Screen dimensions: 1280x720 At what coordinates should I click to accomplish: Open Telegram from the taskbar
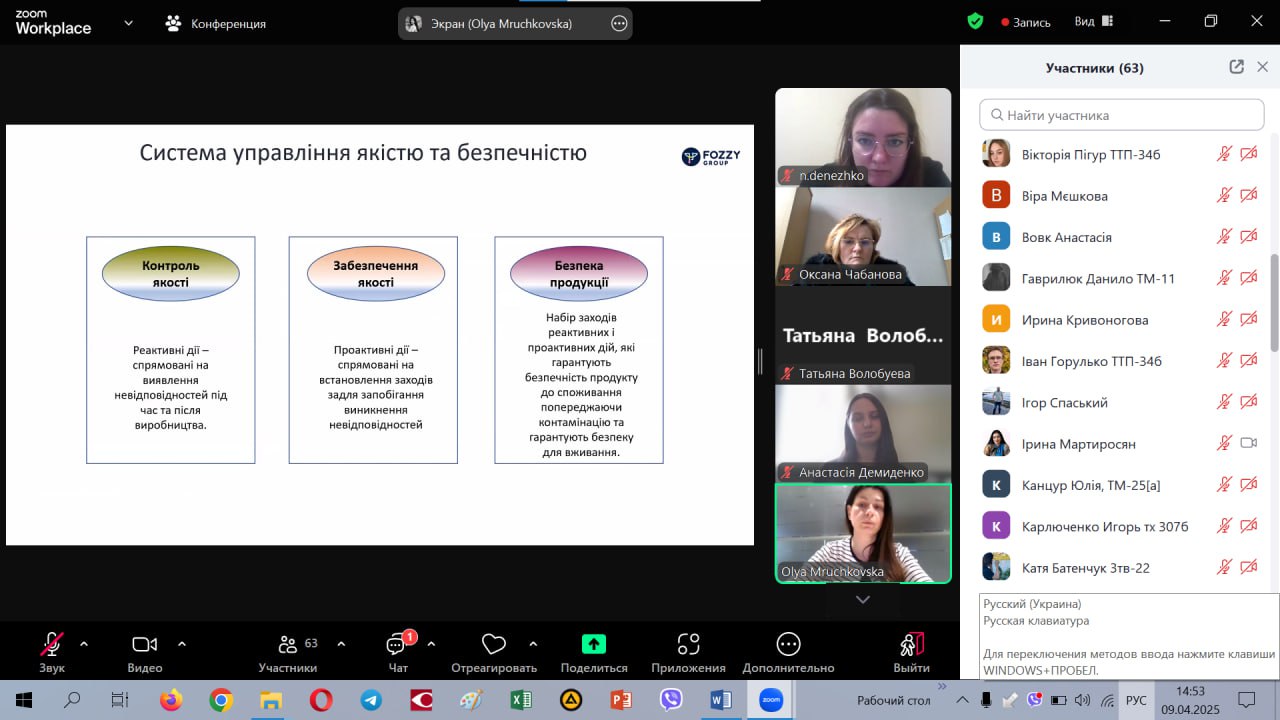point(371,700)
